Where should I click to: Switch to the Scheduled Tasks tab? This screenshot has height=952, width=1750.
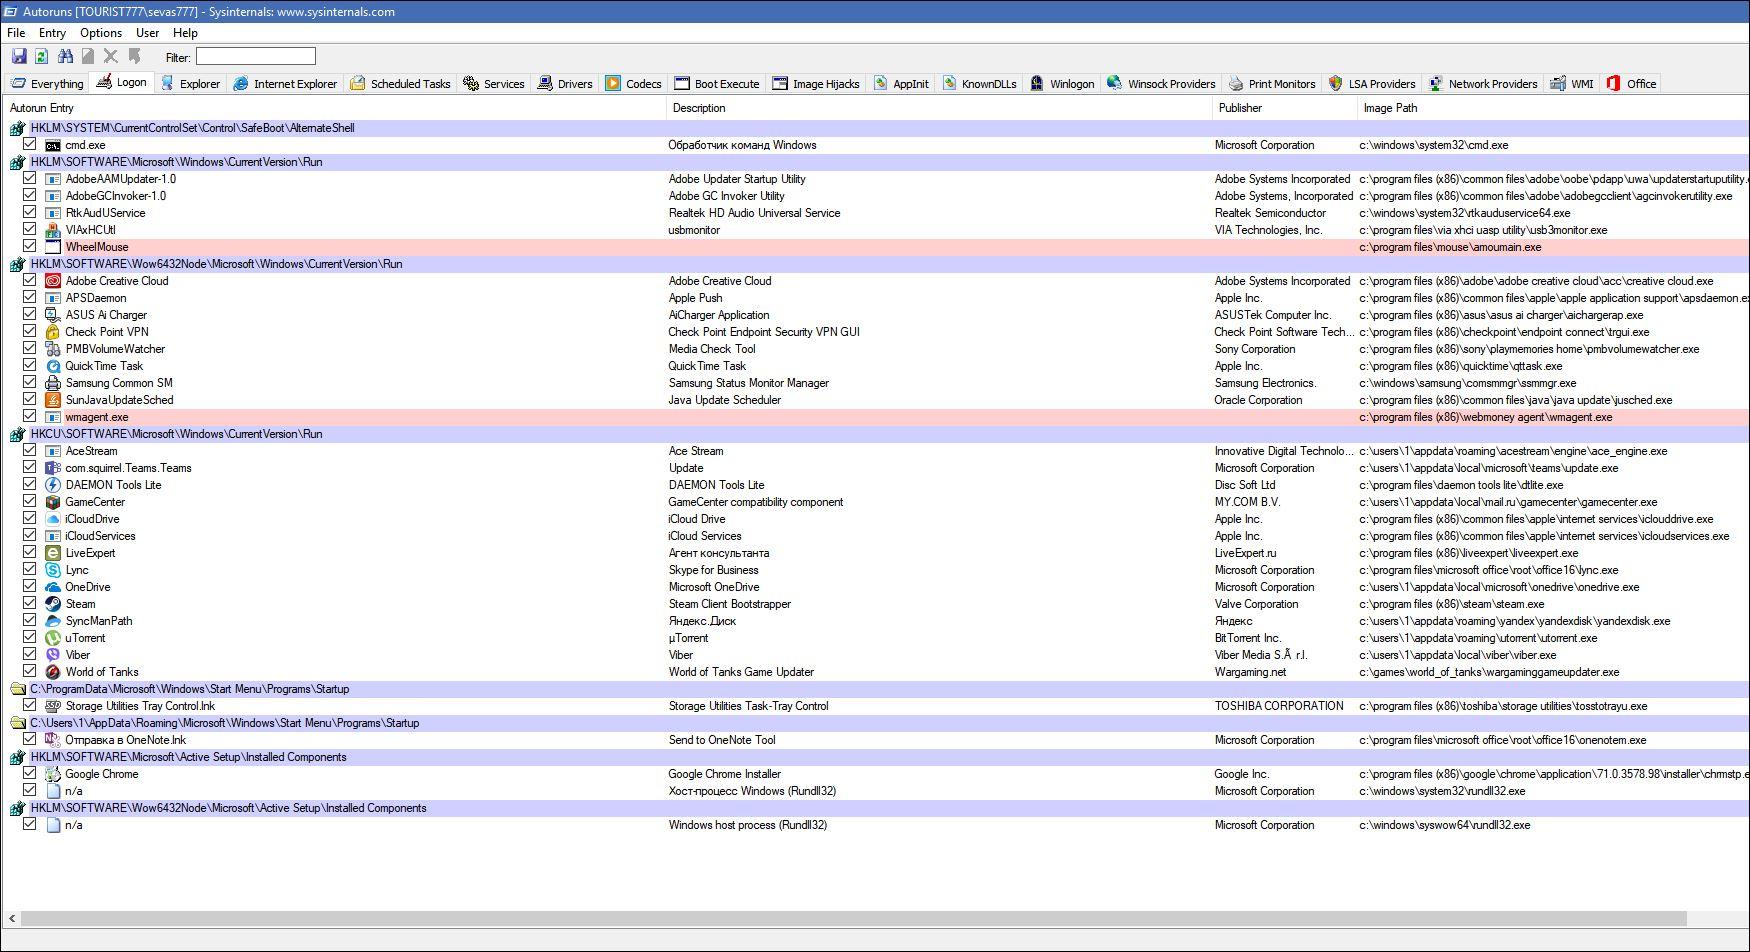pos(400,84)
